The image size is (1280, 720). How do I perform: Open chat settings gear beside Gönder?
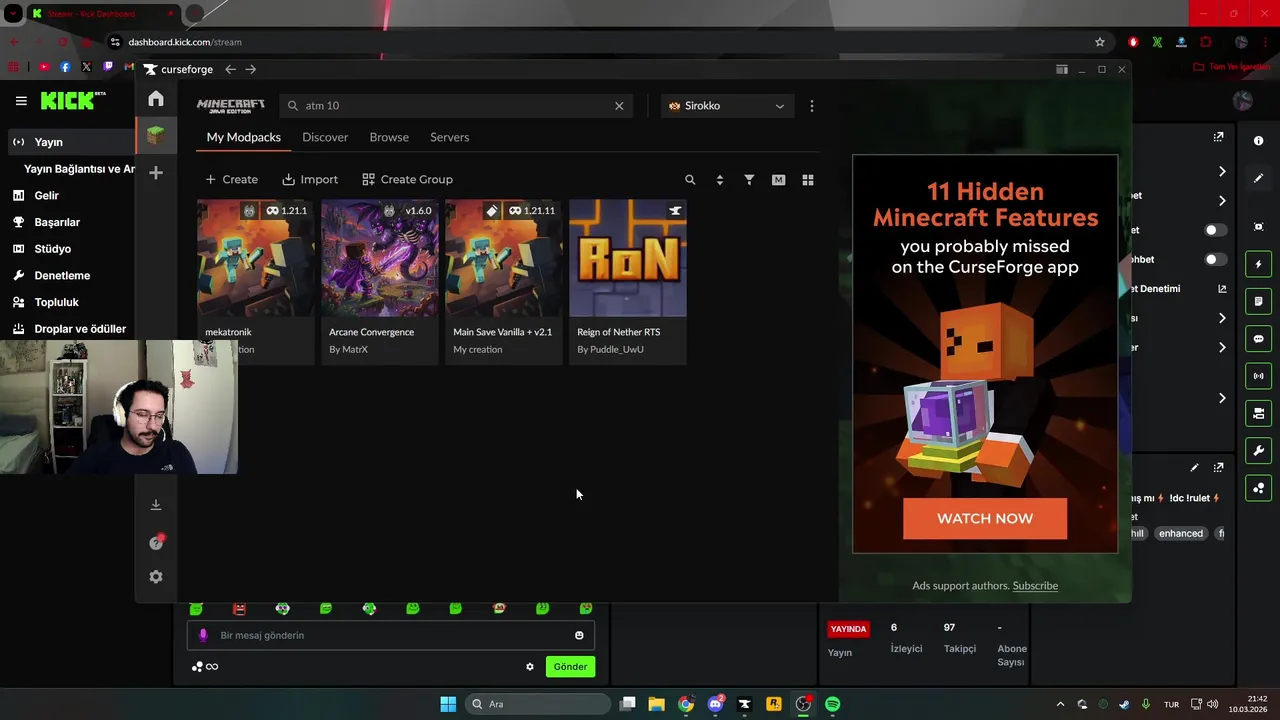point(530,667)
